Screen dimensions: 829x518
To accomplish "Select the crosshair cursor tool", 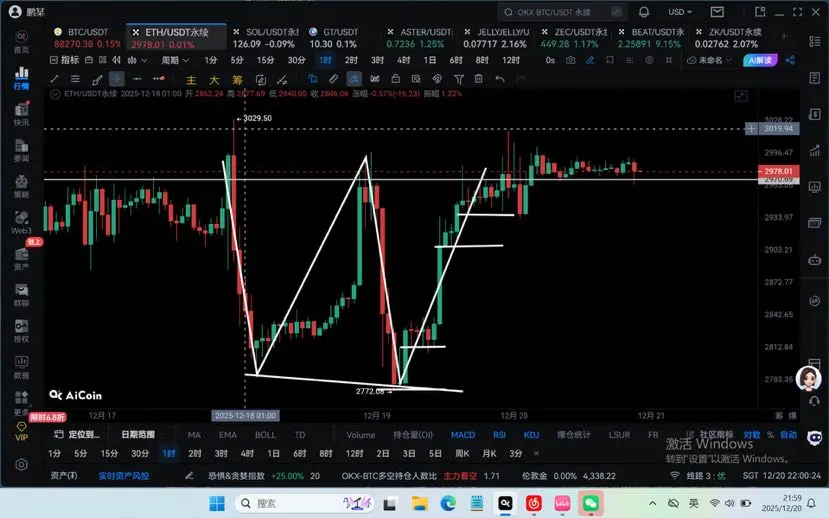I will [x=116, y=79].
